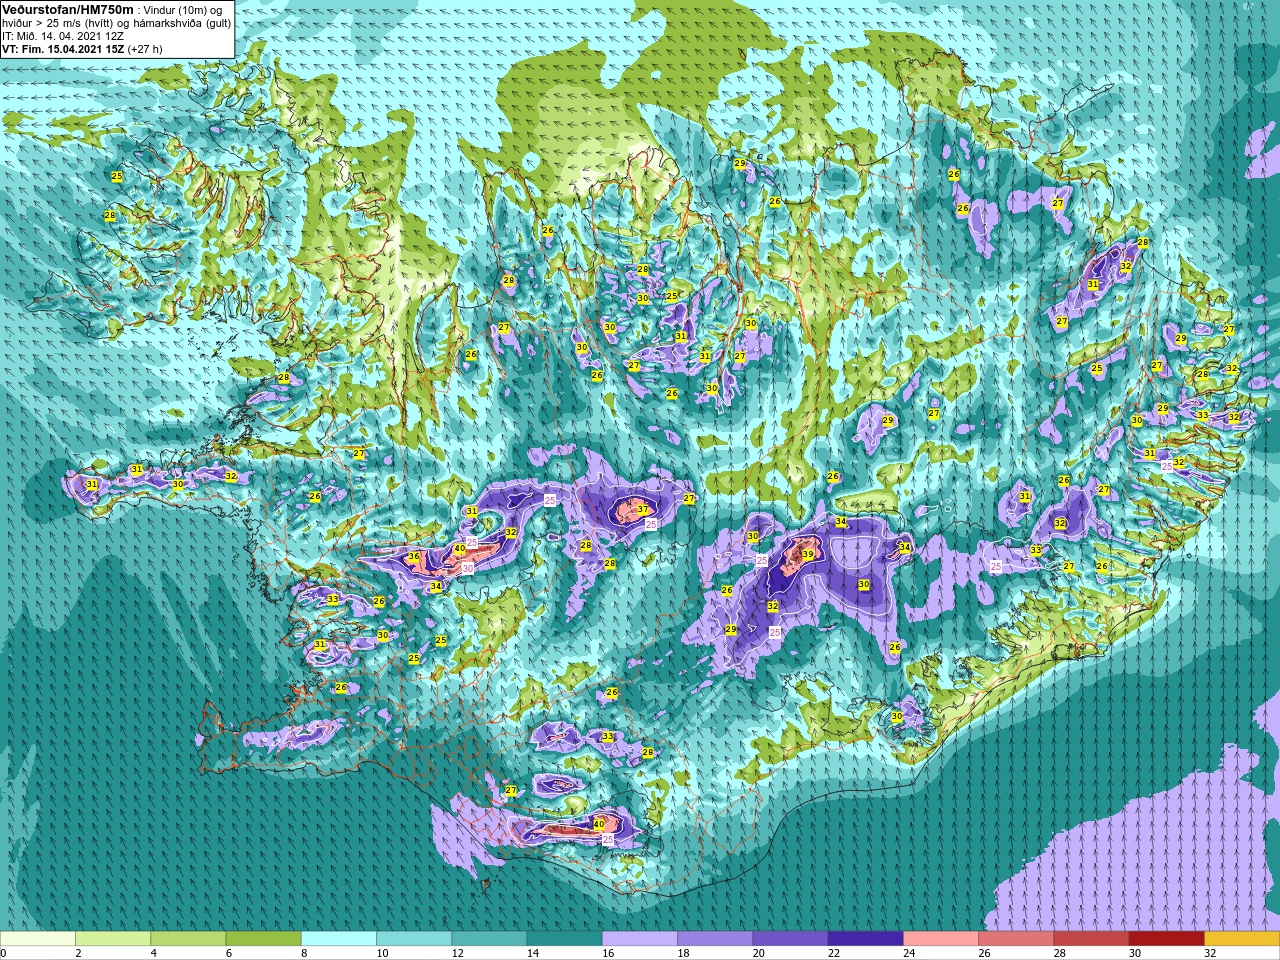
Task: Pick the 28–30 m/s red legend swatch
Action: tap(1091, 939)
